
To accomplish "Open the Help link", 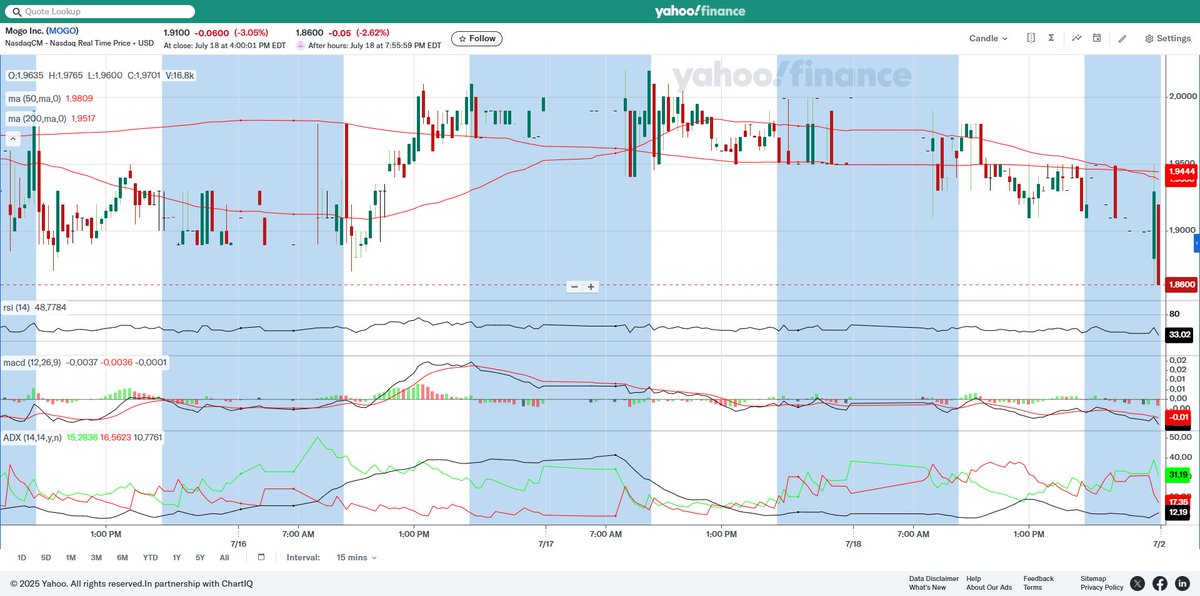I will click(x=974, y=578).
